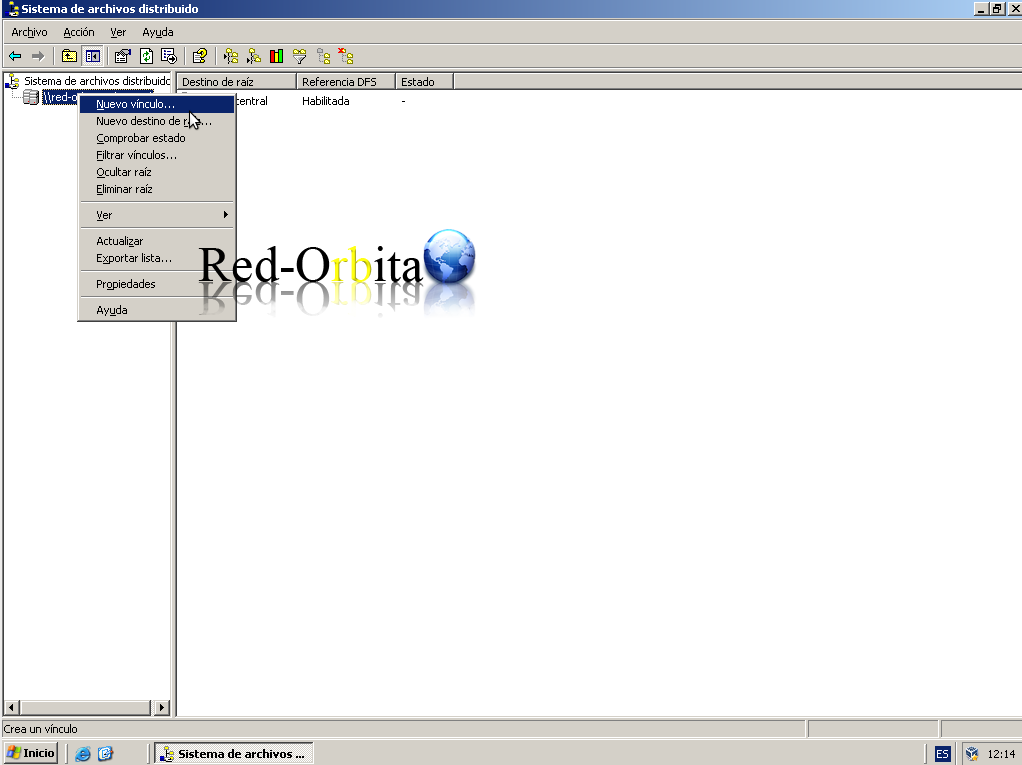This screenshot has width=1022, height=765.
Task: Click Exportar lista... in context menu
Action: tap(156, 258)
